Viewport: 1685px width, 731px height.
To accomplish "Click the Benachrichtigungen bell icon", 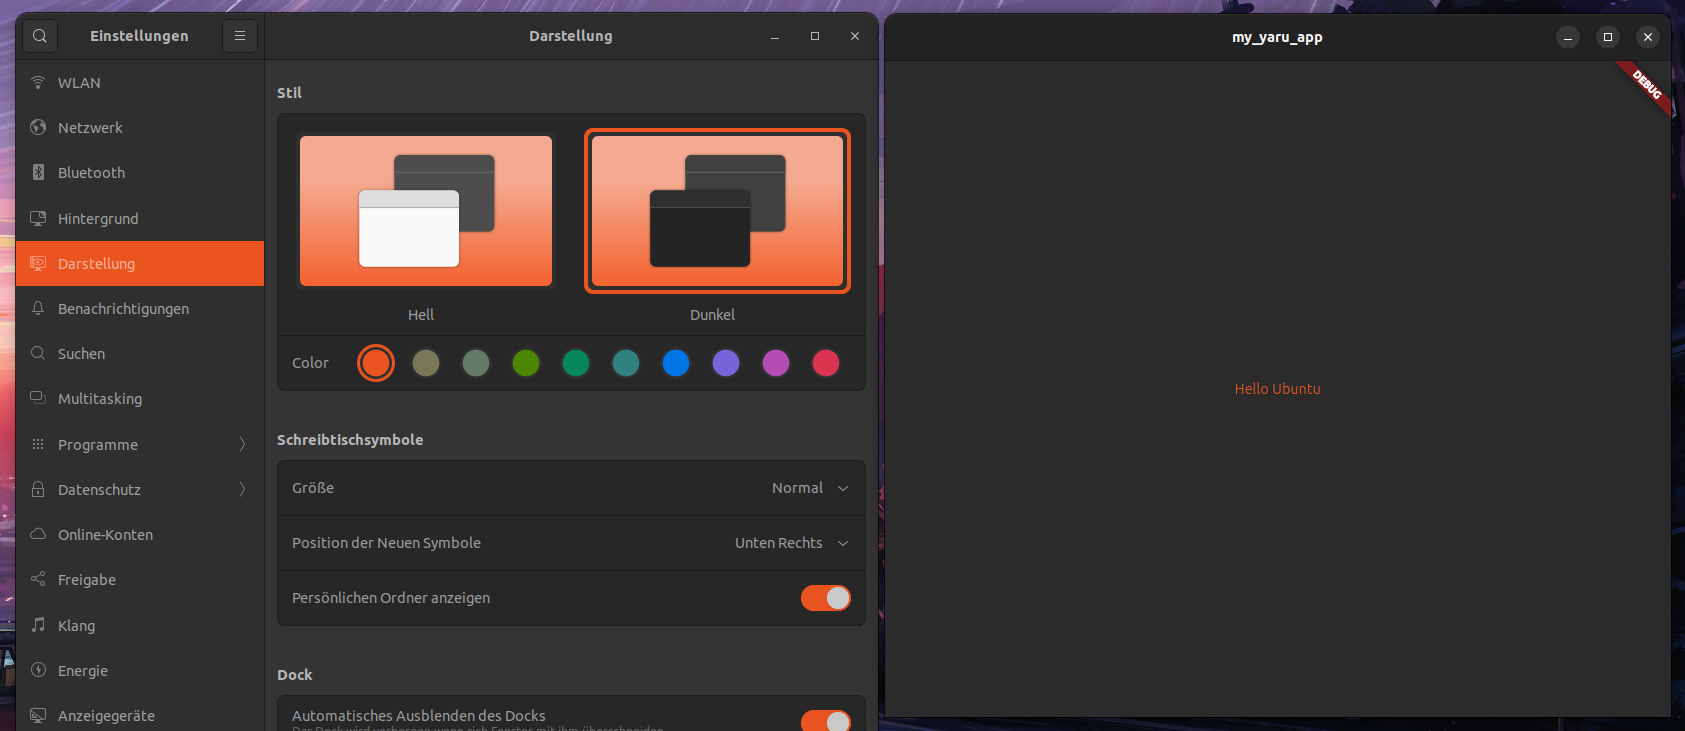I will point(38,308).
